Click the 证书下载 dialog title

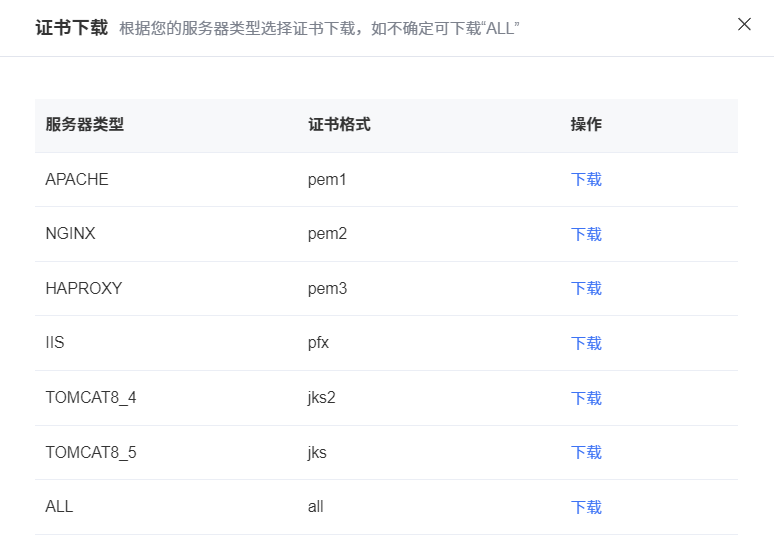(x=71, y=27)
